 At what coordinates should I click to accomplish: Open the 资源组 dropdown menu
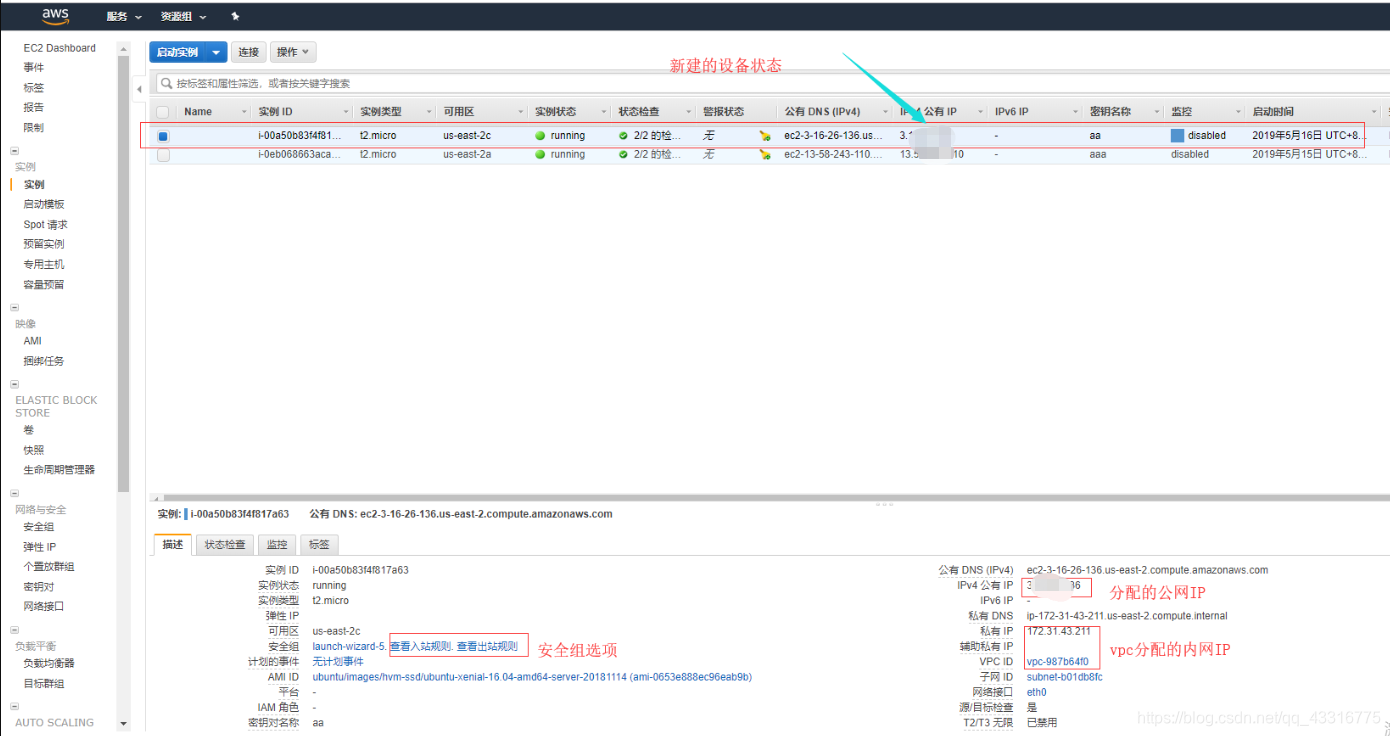pyautogui.click(x=184, y=17)
